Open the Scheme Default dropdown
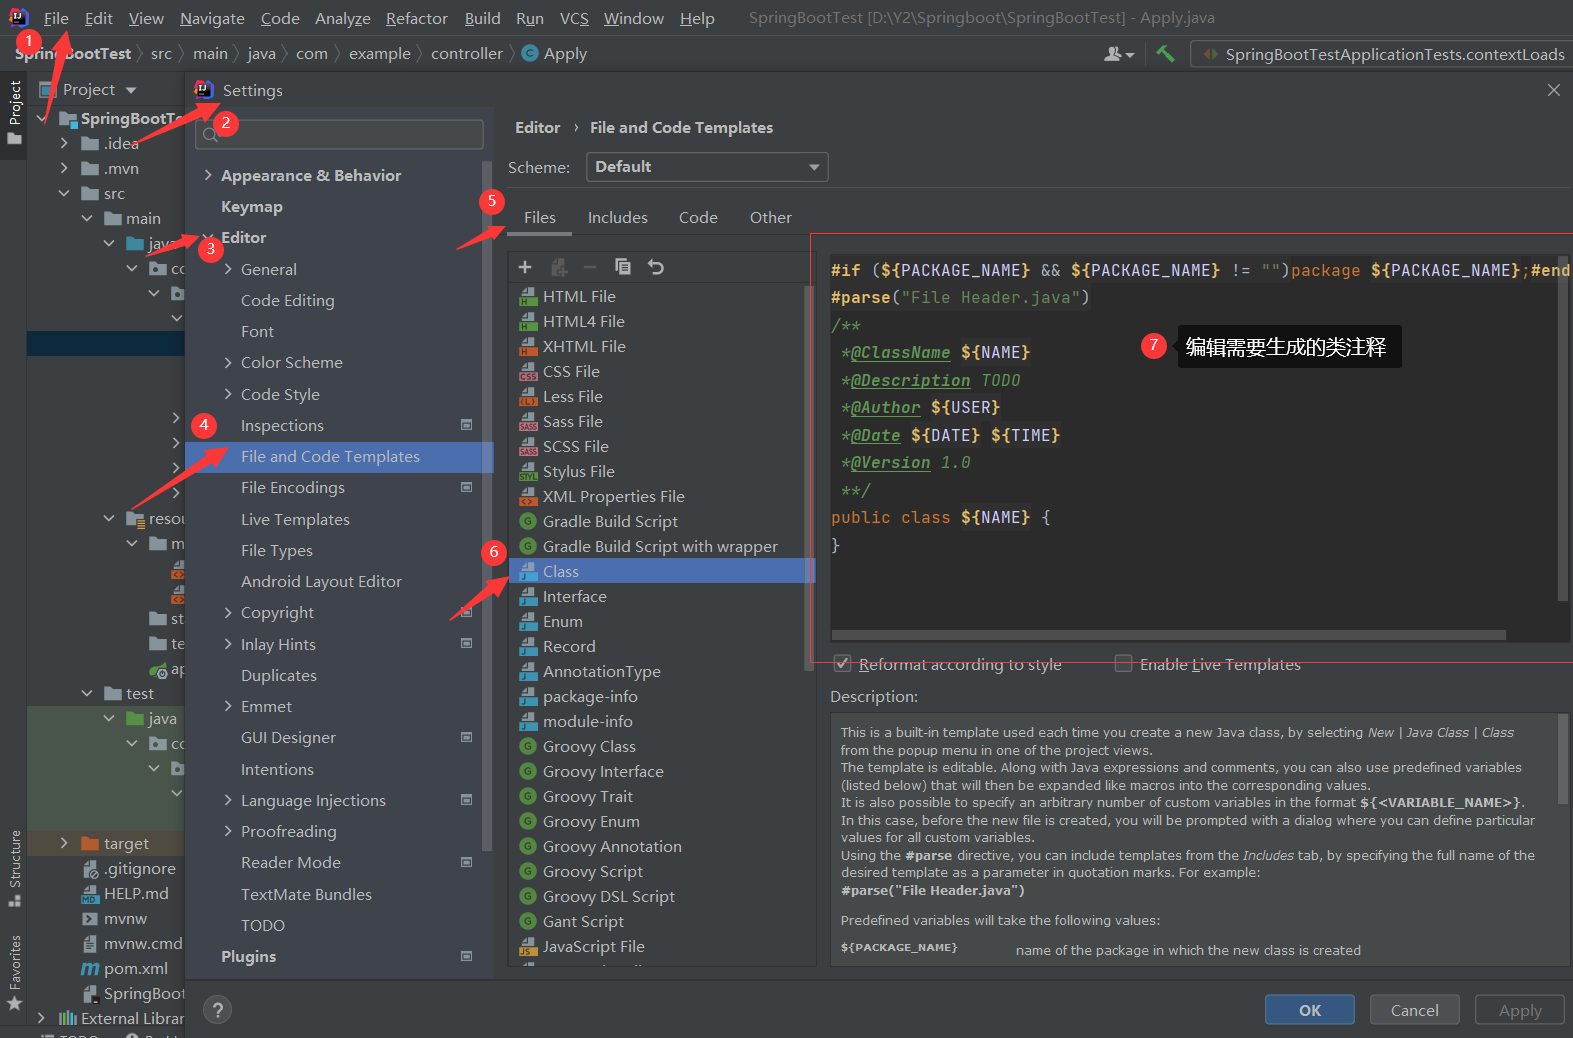 point(707,167)
